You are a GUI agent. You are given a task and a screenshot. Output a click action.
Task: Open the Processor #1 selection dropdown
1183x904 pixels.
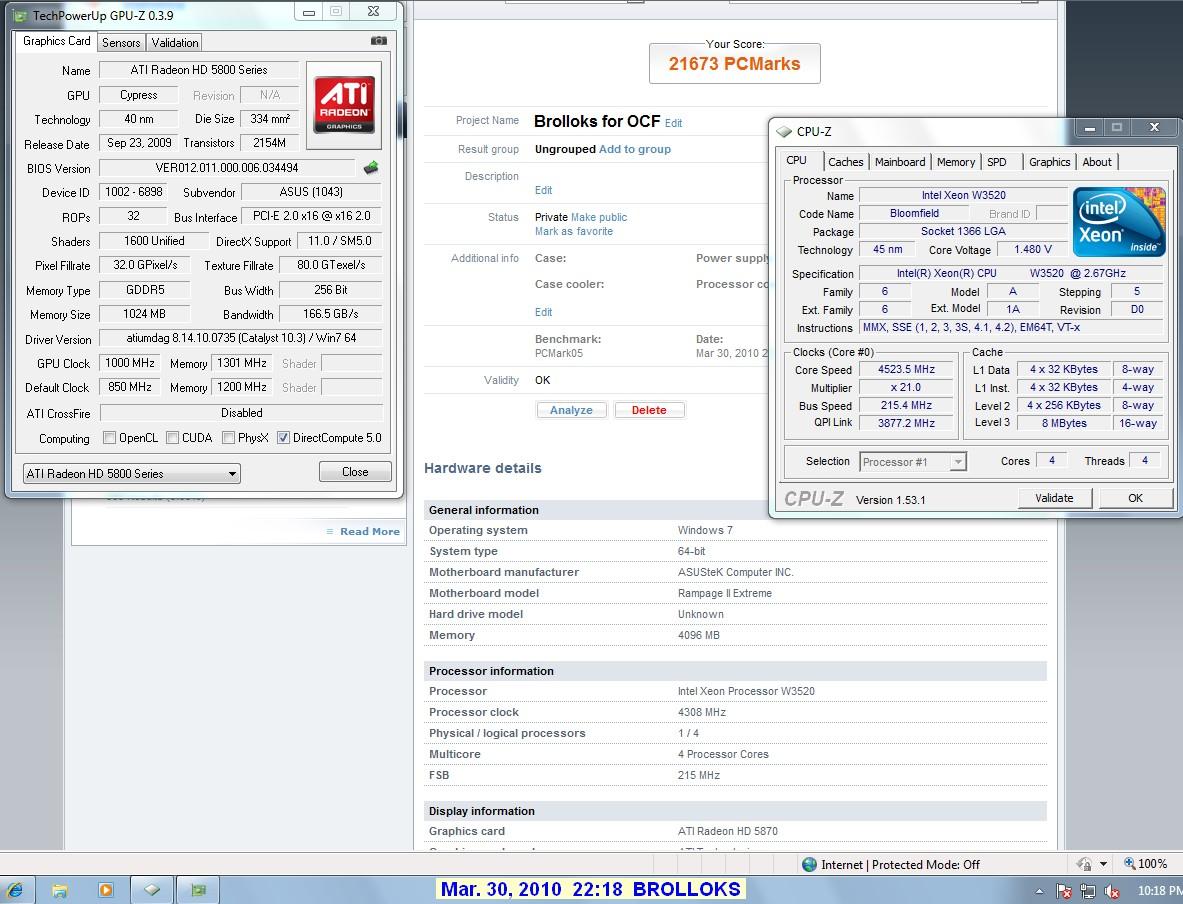pyautogui.click(x=912, y=462)
